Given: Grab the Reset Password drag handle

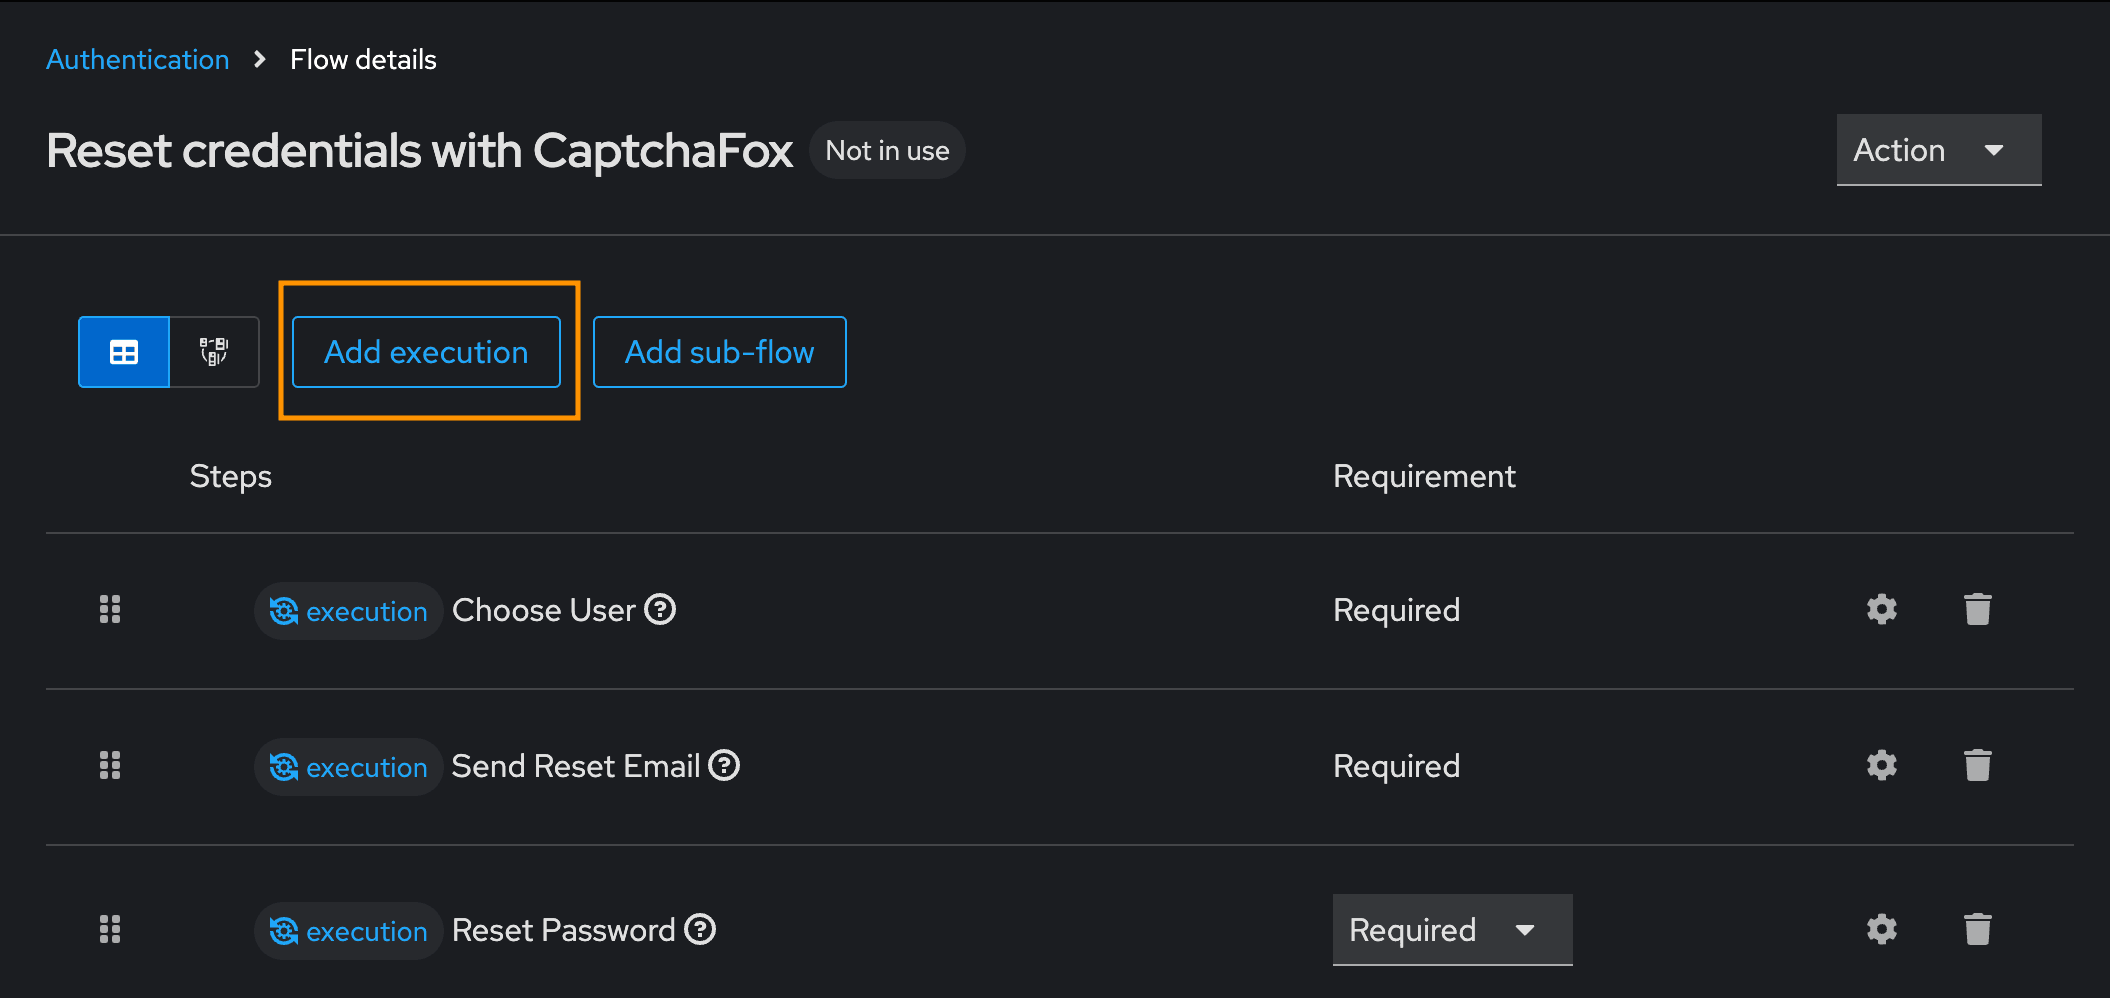Looking at the screenshot, I should tap(110, 930).
